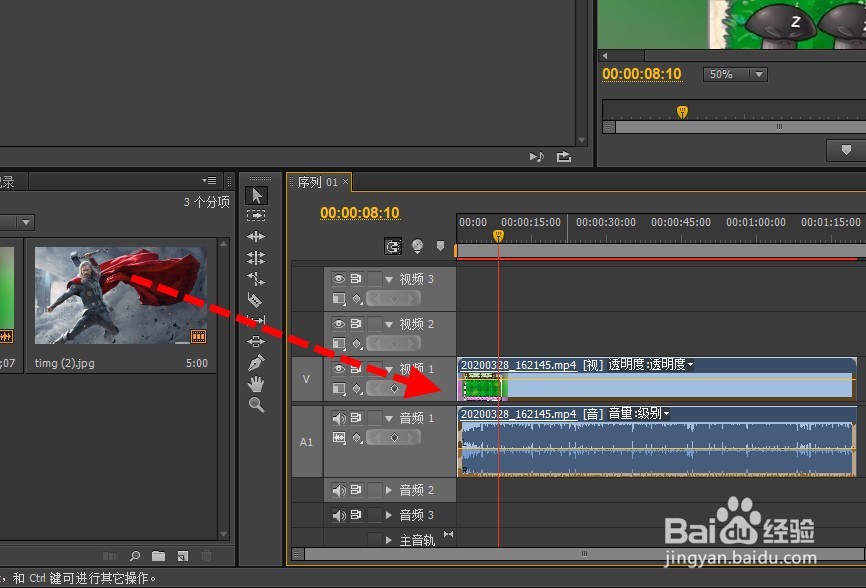Click the trash delete icon in project panel
This screenshot has height=588, width=866.
click(206, 555)
